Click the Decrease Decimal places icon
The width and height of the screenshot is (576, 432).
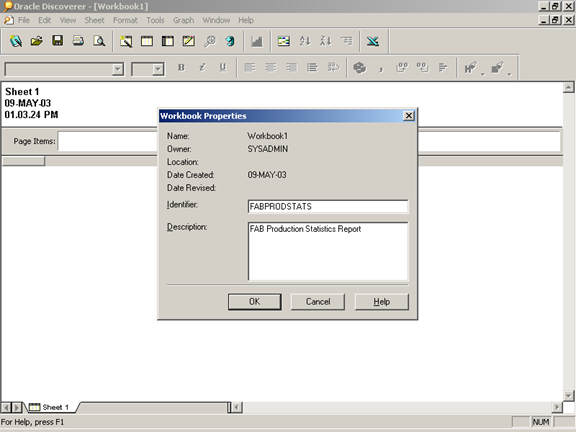[422, 68]
